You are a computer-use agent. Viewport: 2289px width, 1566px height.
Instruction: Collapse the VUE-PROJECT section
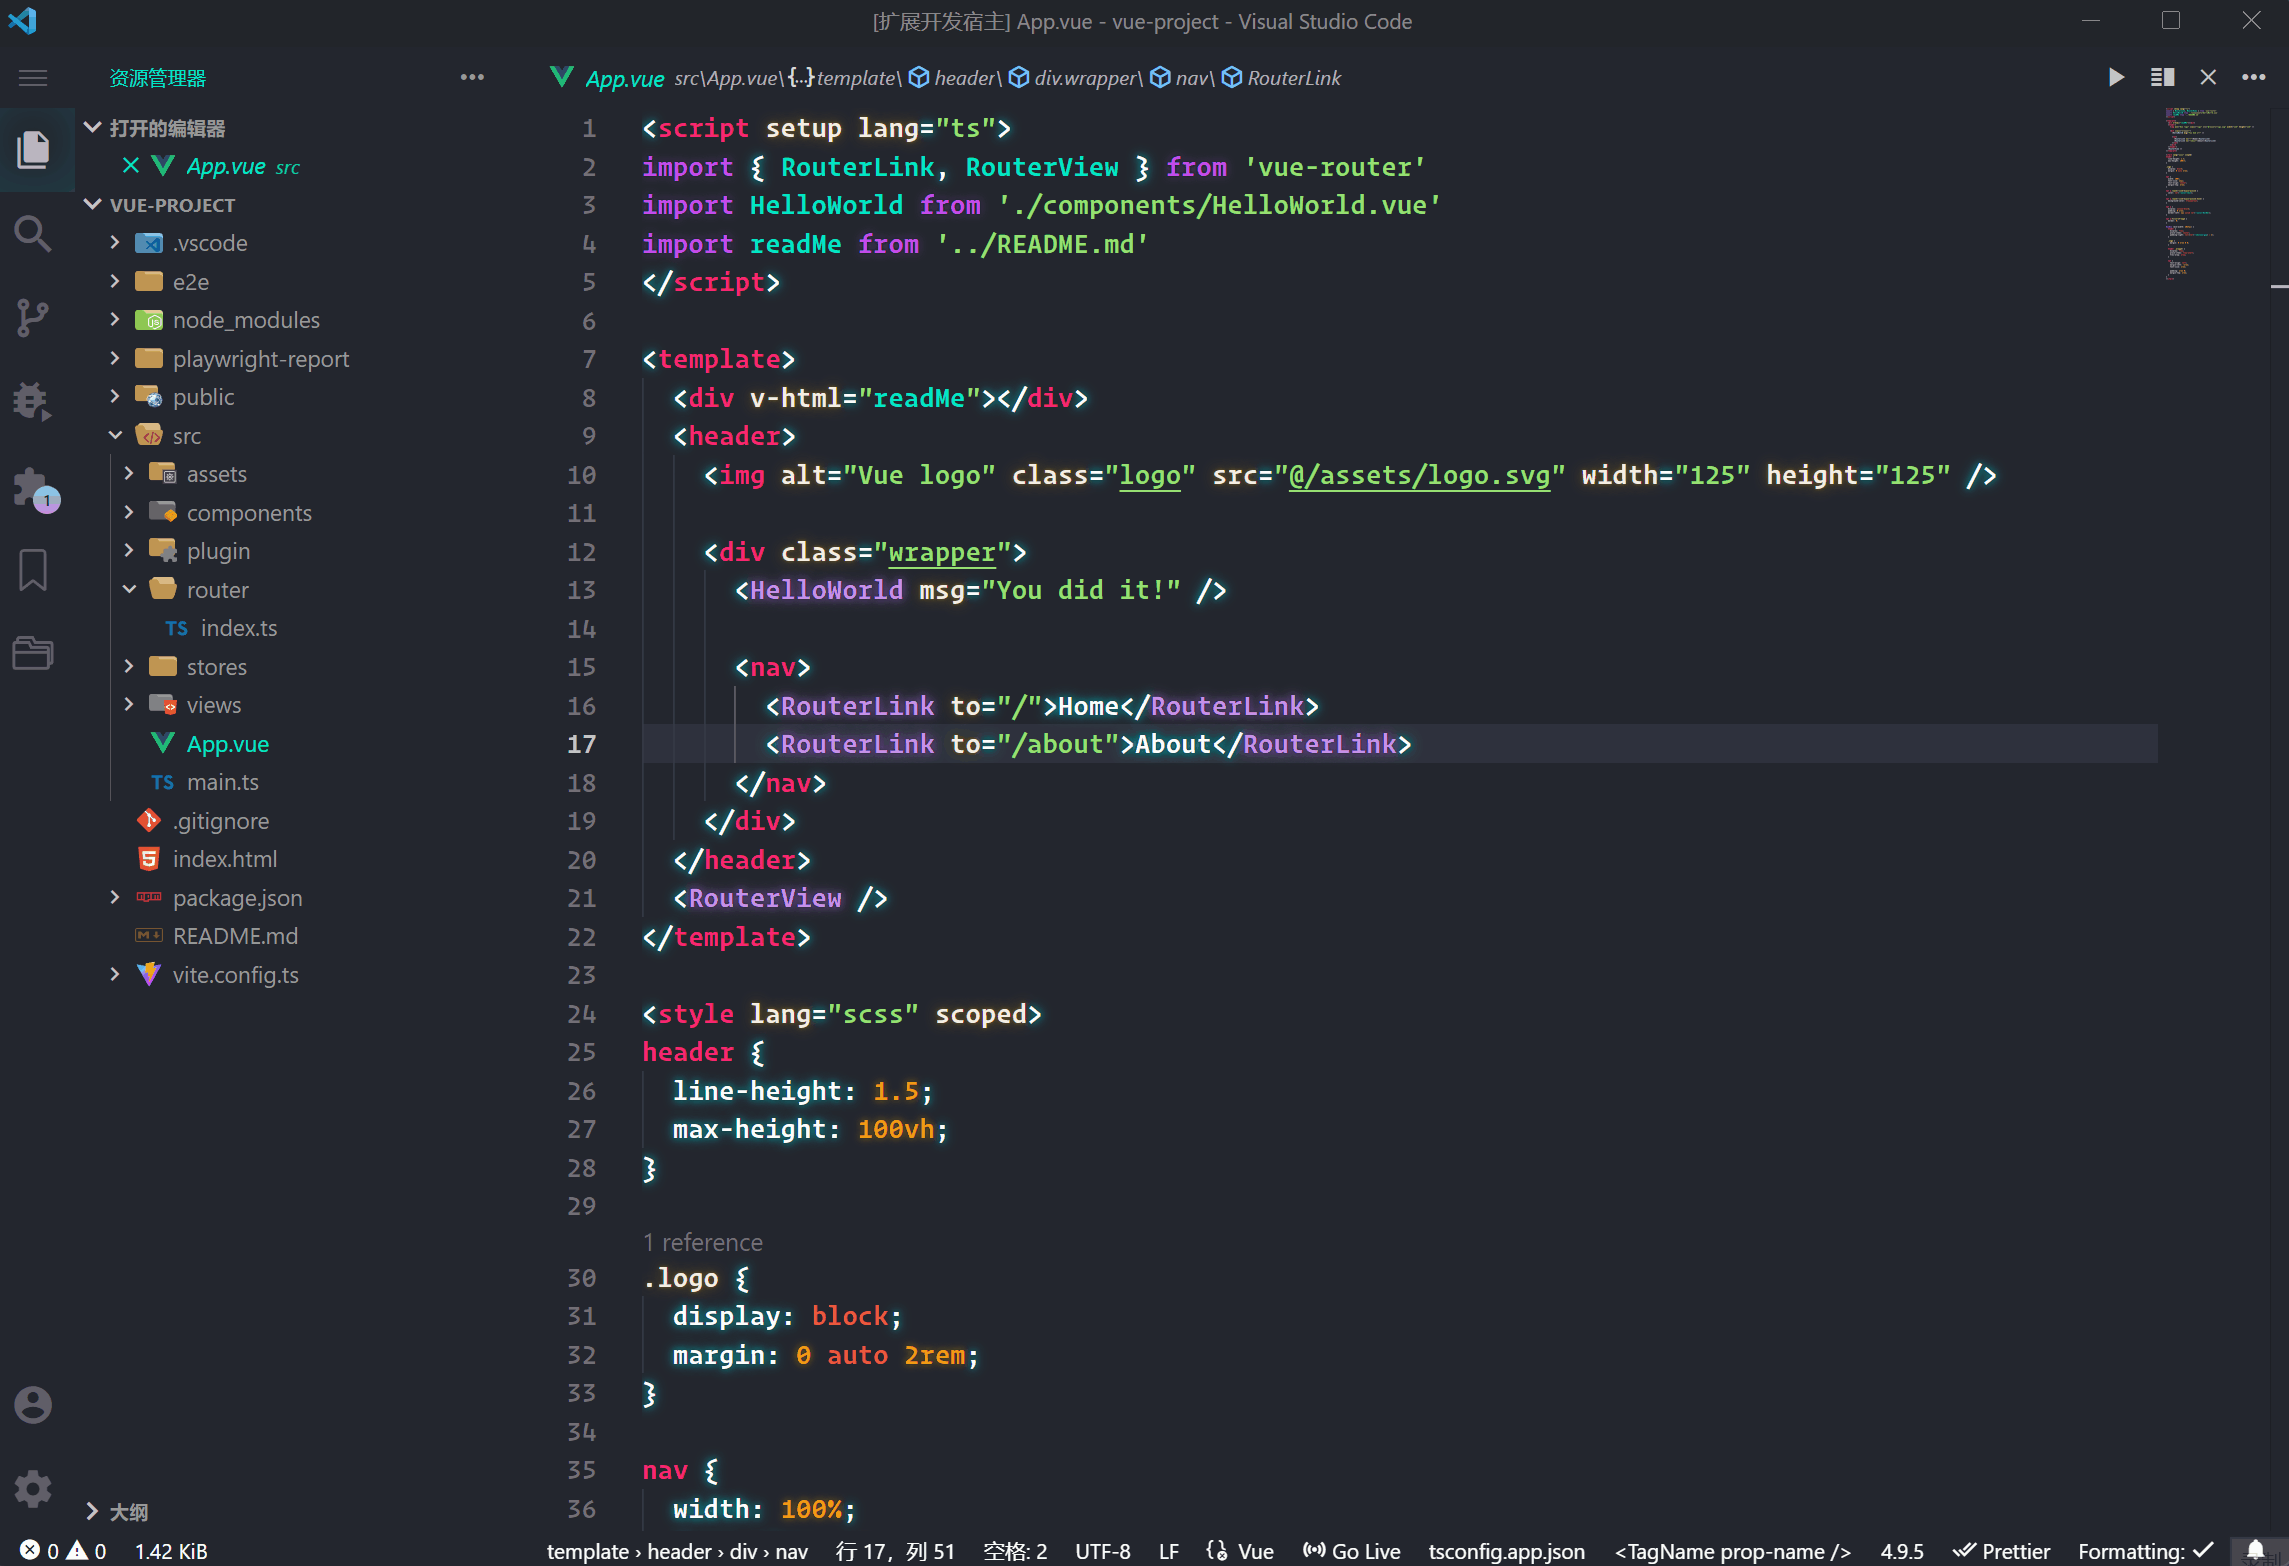pyautogui.click(x=93, y=204)
